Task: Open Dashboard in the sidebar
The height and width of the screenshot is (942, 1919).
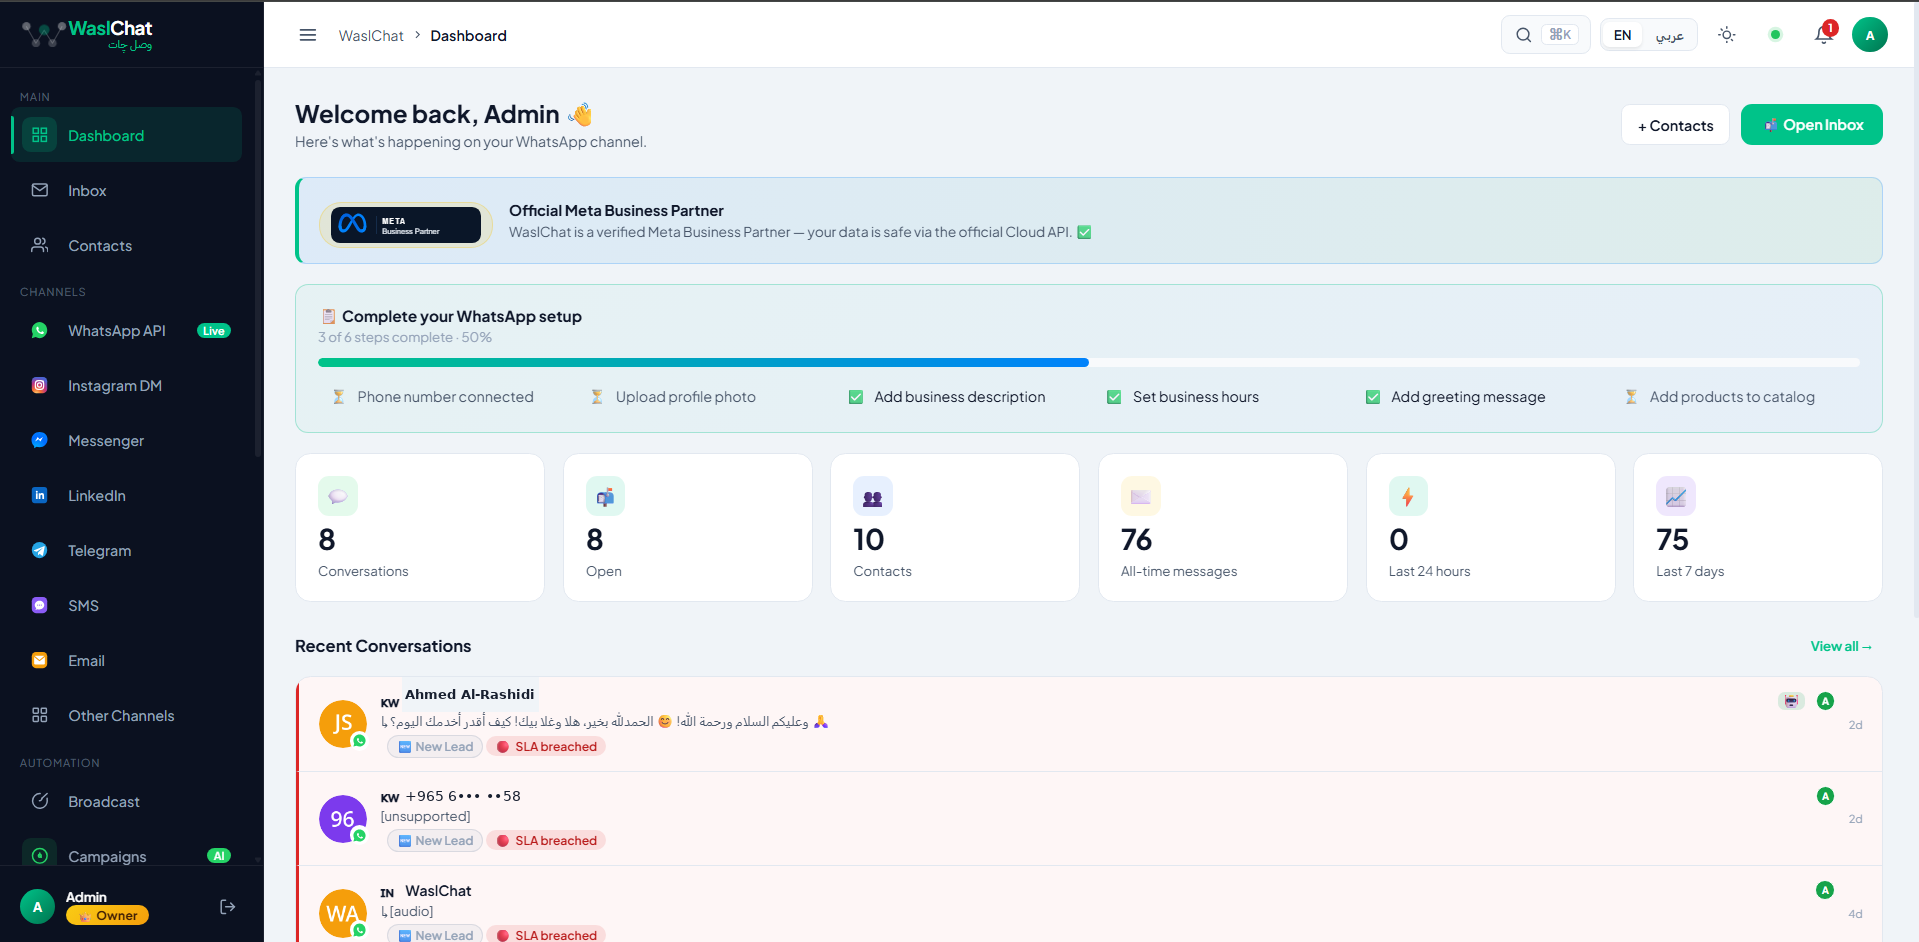Action: (127, 135)
